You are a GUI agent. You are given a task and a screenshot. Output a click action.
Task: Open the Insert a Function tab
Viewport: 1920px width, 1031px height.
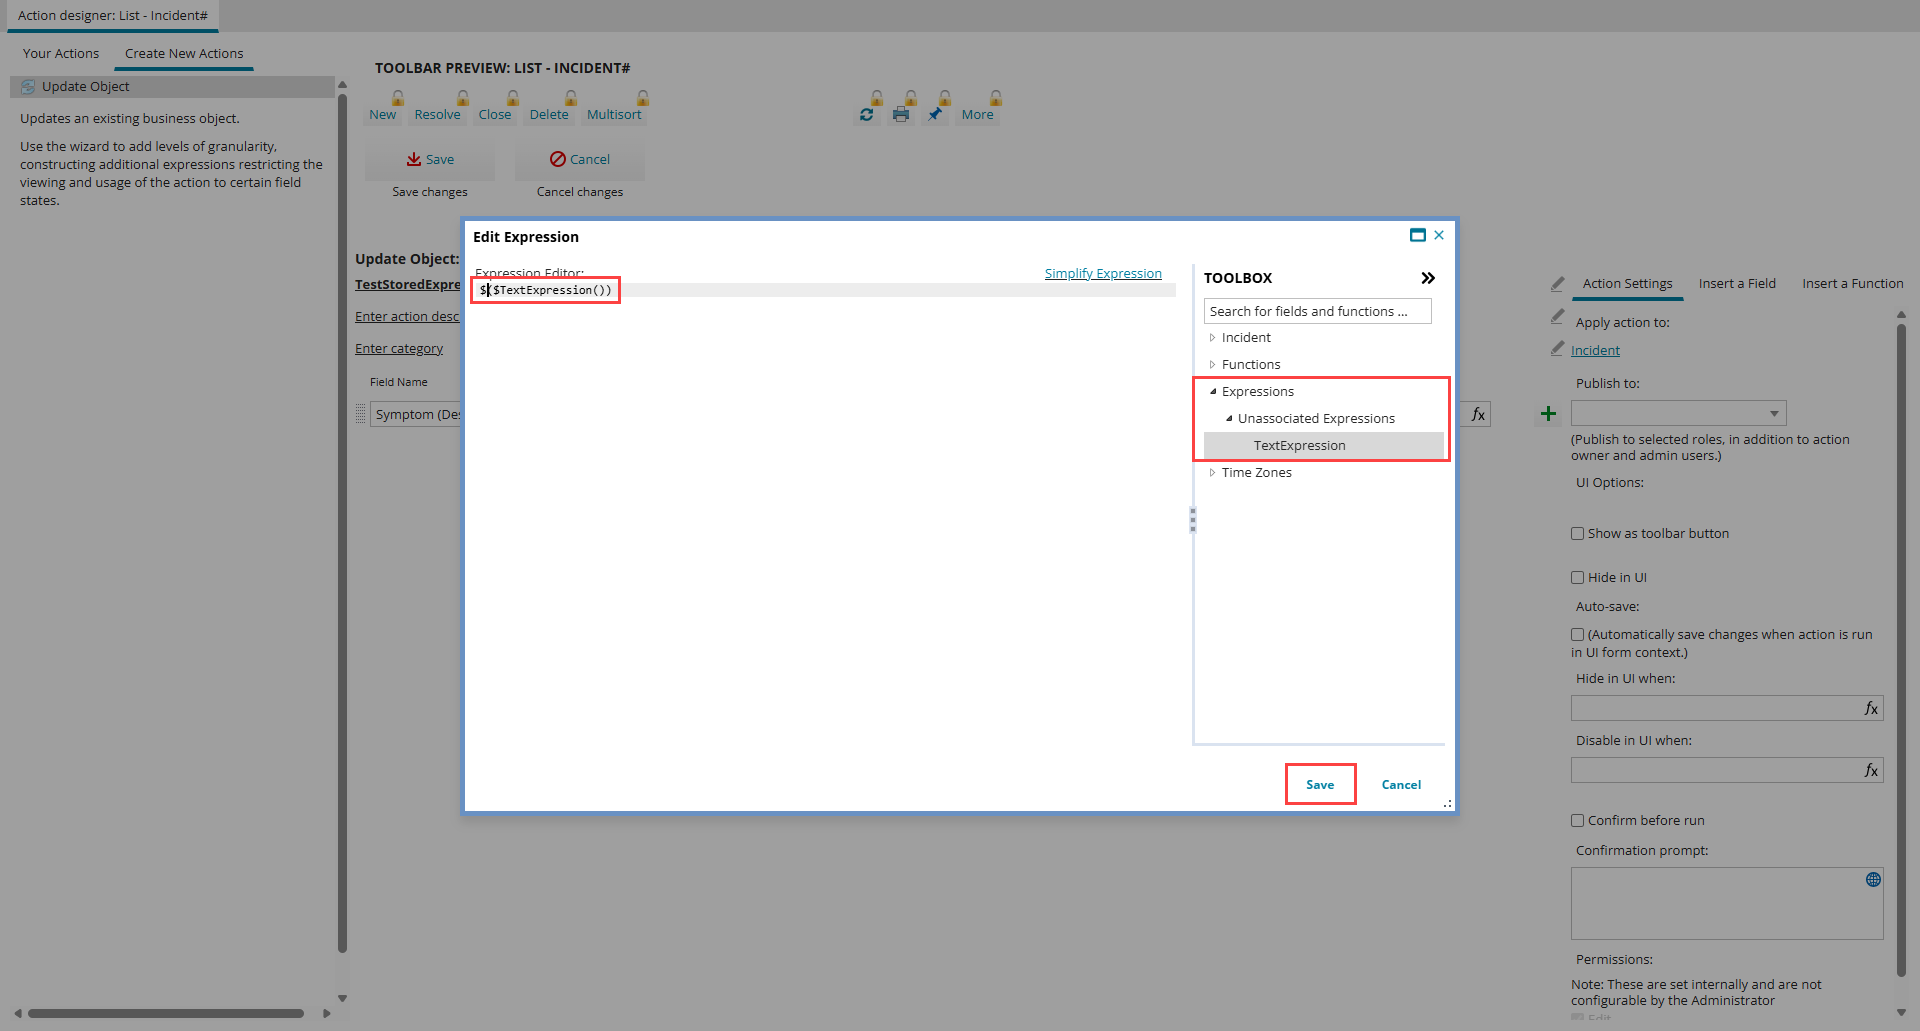[1852, 284]
